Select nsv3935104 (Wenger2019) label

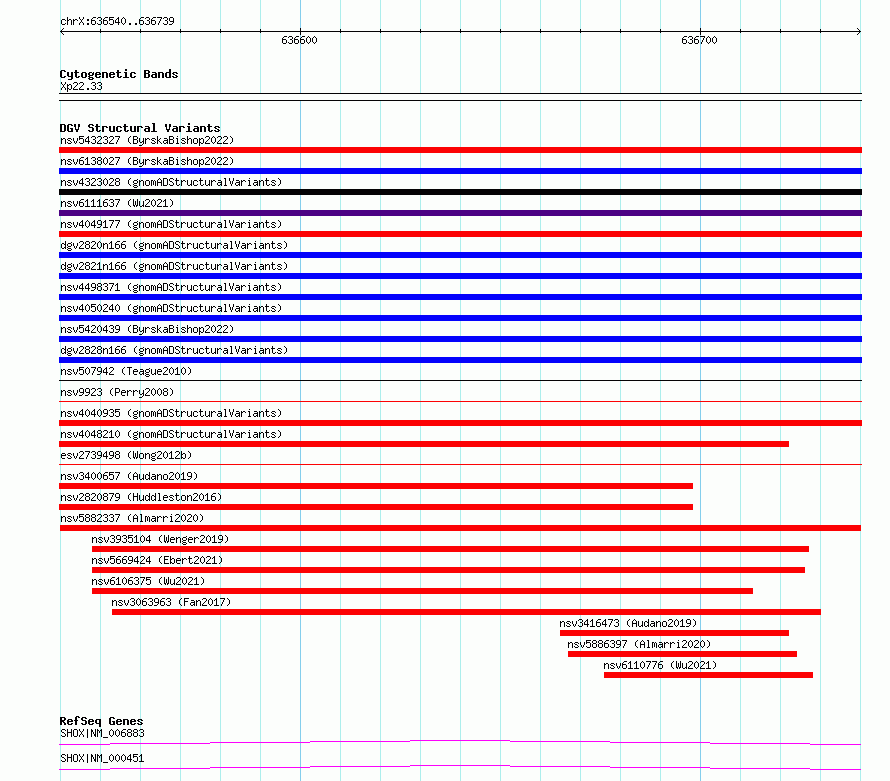pyautogui.click(x=160, y=539)
